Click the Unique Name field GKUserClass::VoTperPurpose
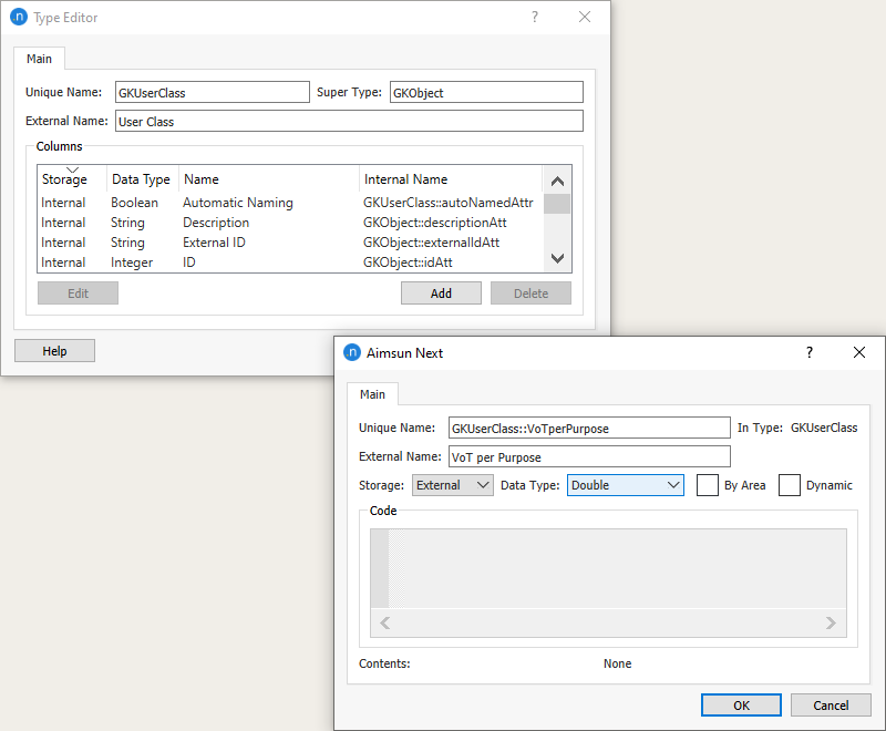 589,428
